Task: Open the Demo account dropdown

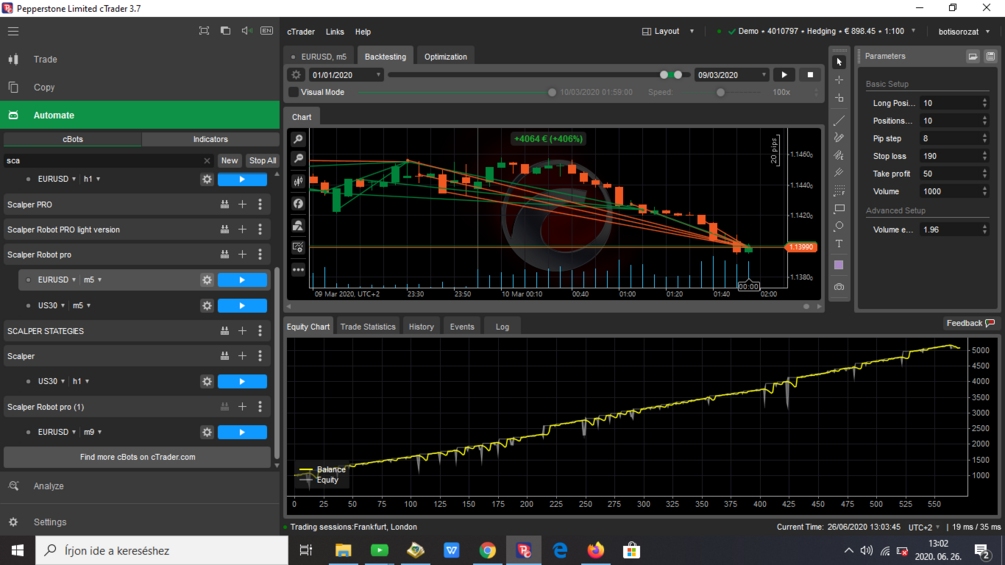Action: click(822, 31)
